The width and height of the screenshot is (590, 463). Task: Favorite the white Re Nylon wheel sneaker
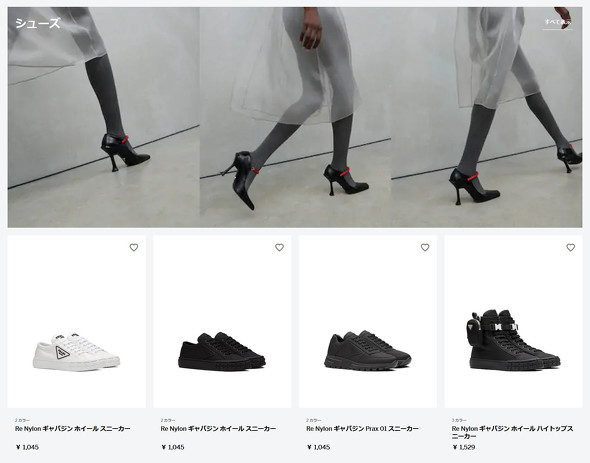click(134, 247)
